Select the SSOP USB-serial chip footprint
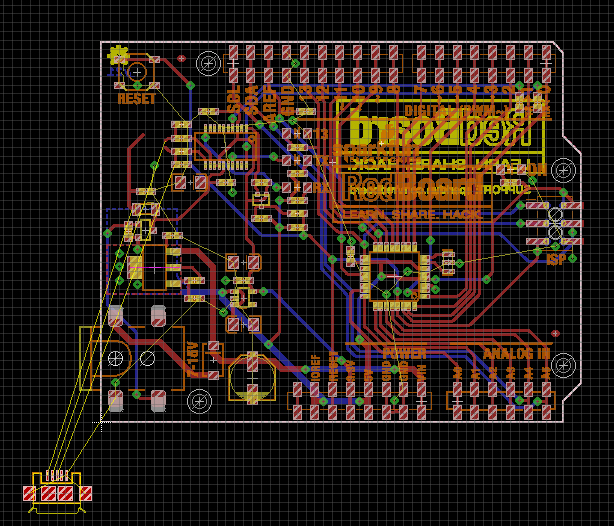The height and width of the screenshot is (526, 614). click(x=226, y=147)
